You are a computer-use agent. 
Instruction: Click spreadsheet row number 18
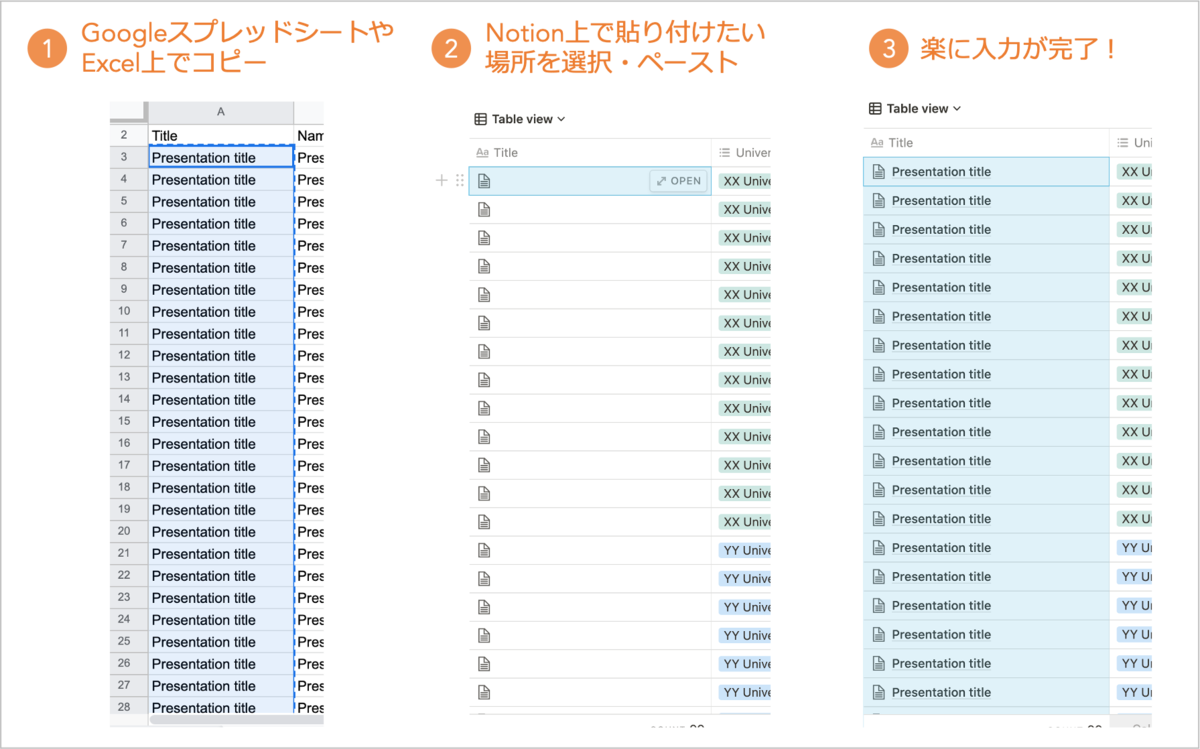pyautogui.click(x=129, y=487)
